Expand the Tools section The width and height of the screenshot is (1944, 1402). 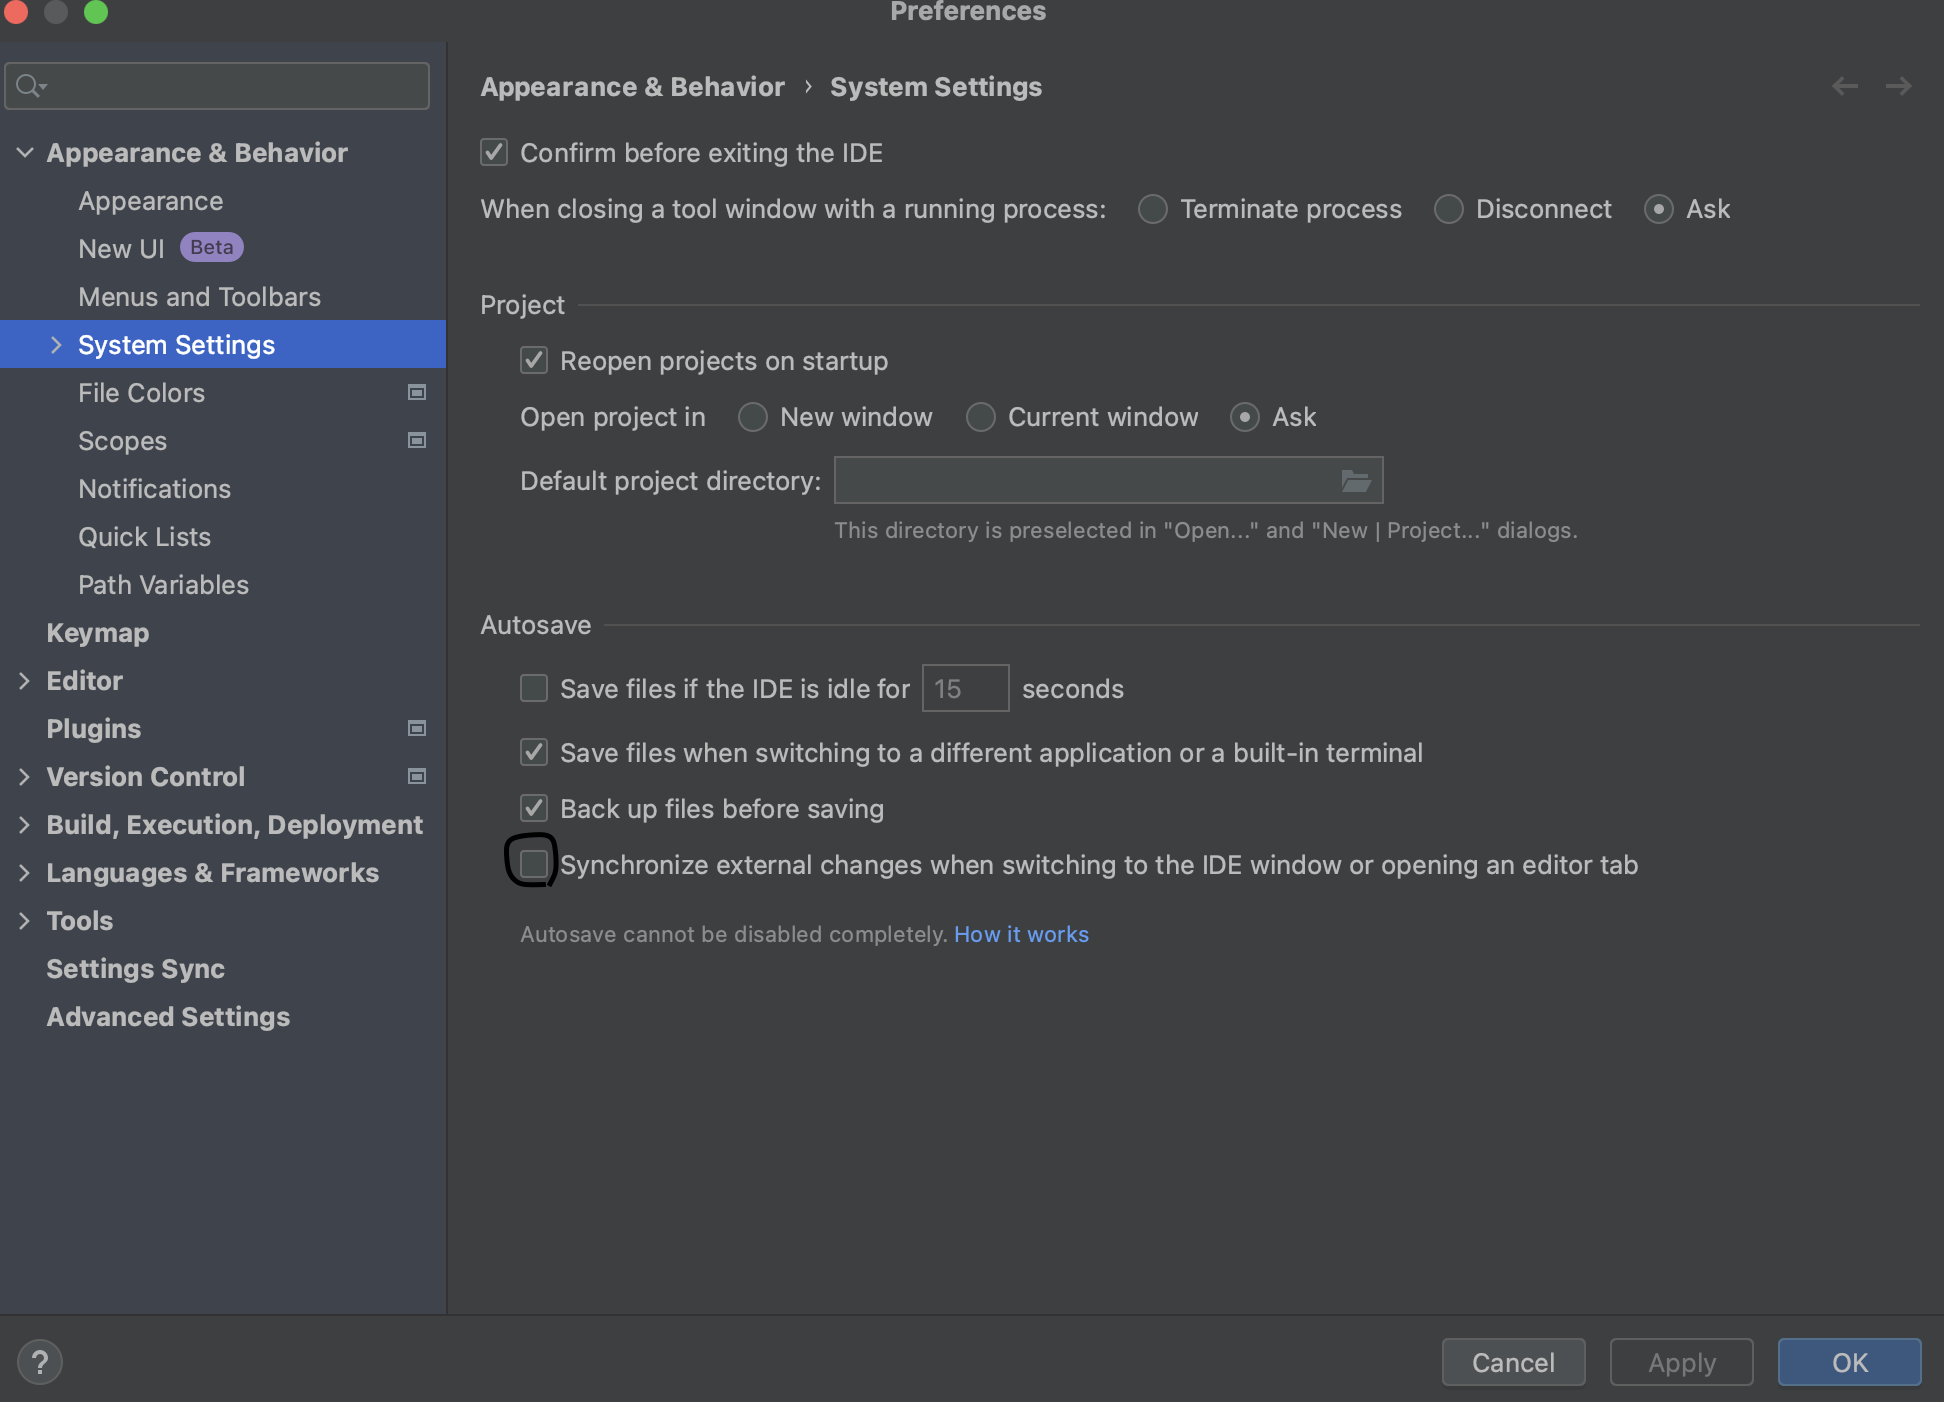point(25,921)
